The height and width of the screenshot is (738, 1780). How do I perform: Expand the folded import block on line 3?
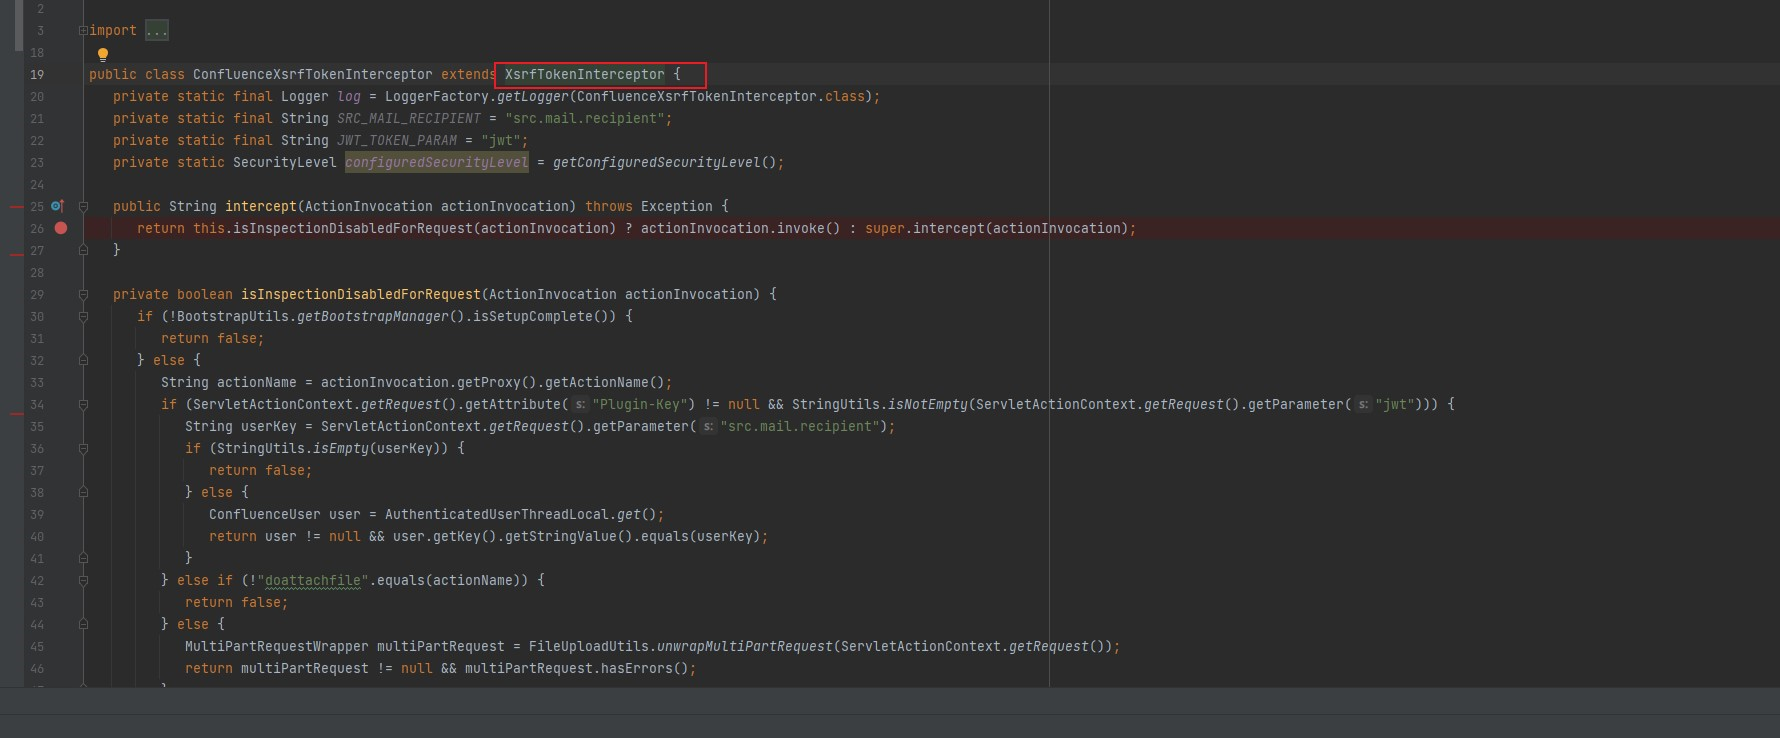click(x=83, y=31)
